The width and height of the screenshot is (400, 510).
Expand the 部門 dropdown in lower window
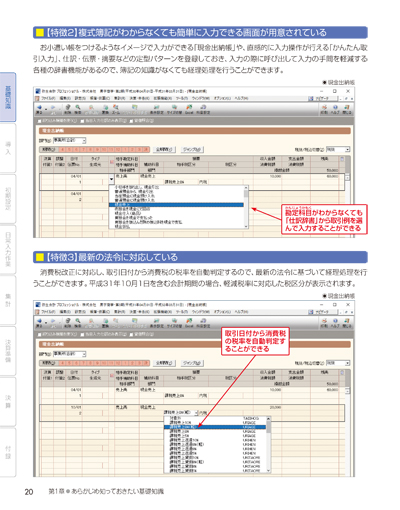click(84, 354)
